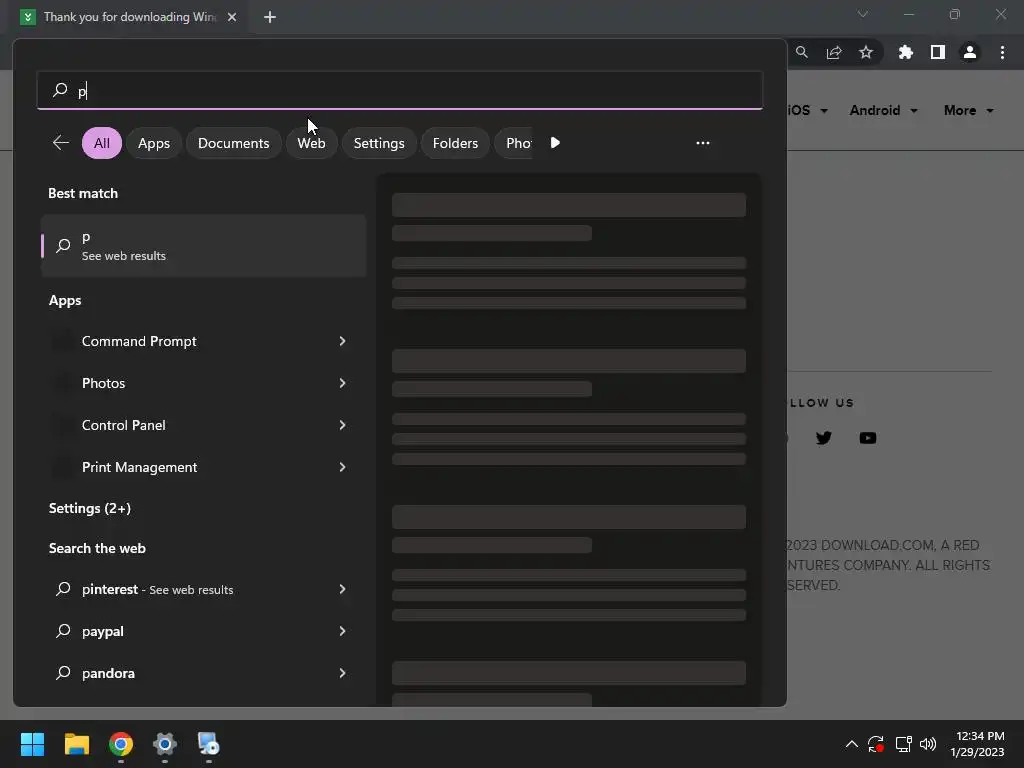1024x768 pixels.
Task: Bookmark this page with star icon
Action: (866, 52)
